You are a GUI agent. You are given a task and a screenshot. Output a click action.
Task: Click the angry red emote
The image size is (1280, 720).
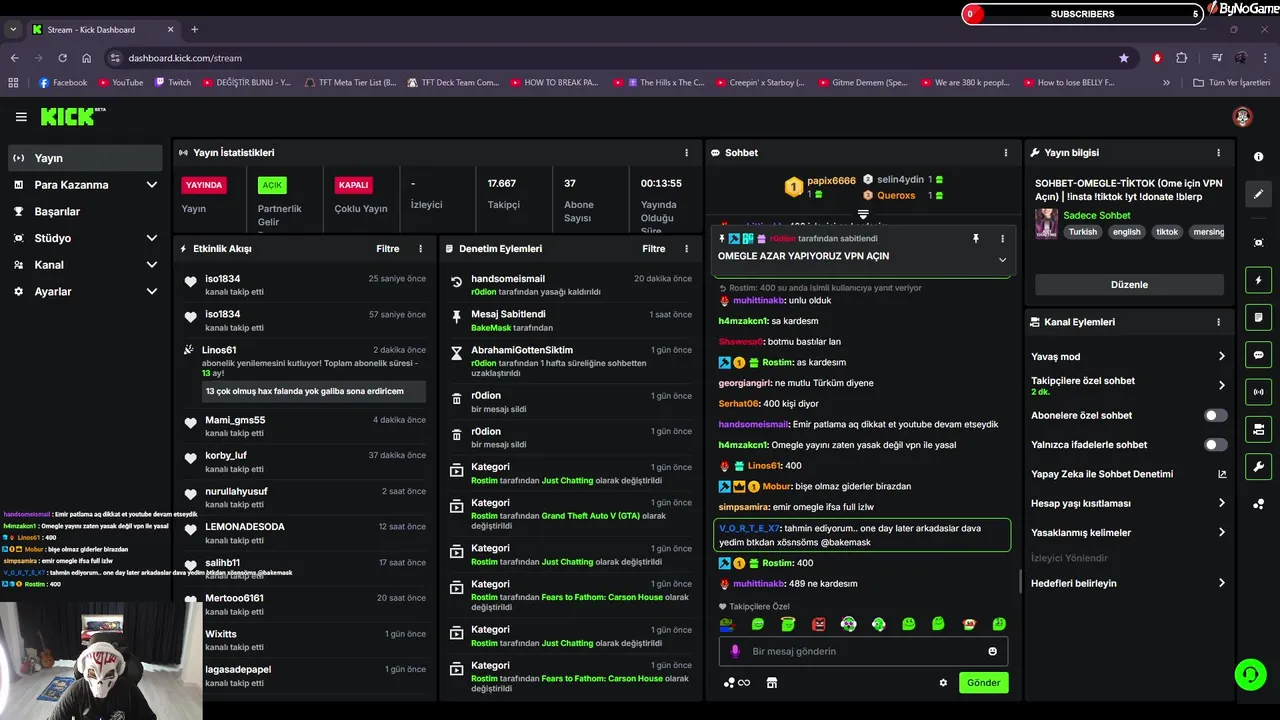818,624
